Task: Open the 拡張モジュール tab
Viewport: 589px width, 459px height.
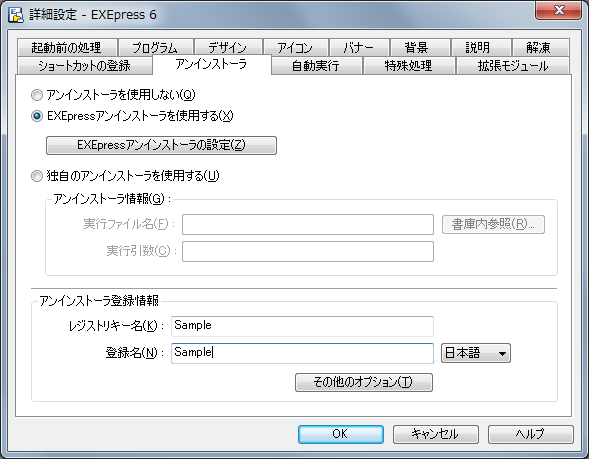Action: [512, 66]
